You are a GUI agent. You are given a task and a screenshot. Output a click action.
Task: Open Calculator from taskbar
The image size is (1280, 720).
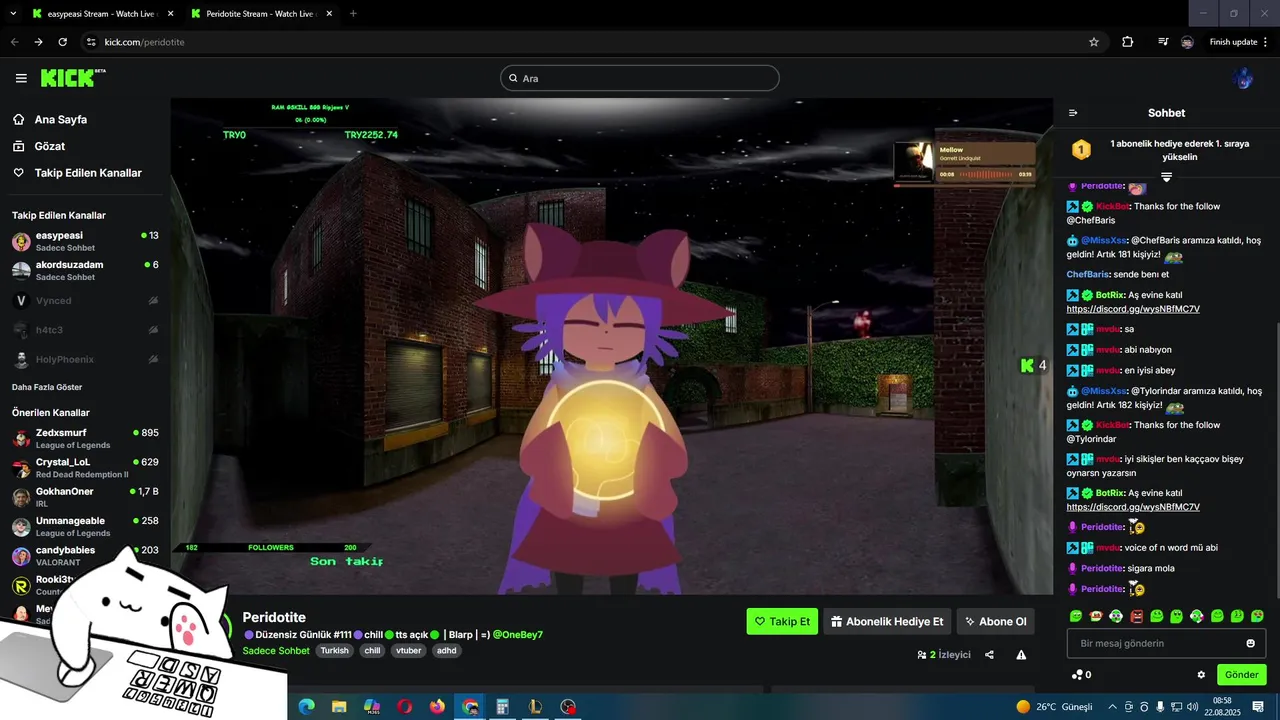point(503,707)
